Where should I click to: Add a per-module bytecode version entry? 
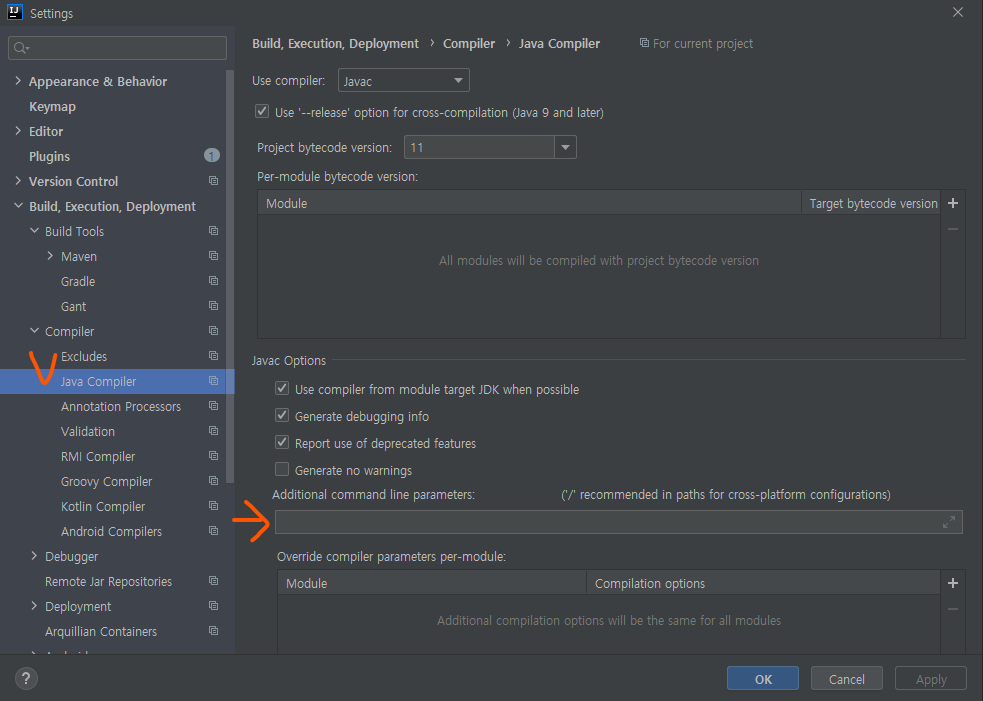(953, 203)
